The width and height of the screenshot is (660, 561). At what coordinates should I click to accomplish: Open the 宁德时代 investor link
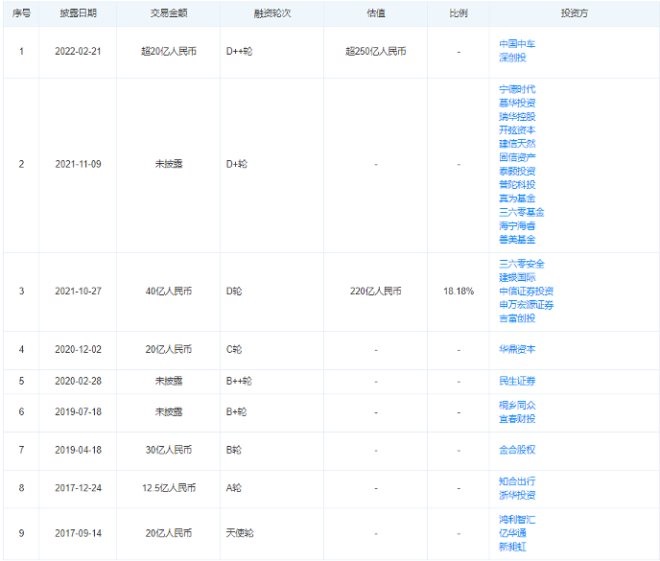pyautogui.click(x=517, y=89)
